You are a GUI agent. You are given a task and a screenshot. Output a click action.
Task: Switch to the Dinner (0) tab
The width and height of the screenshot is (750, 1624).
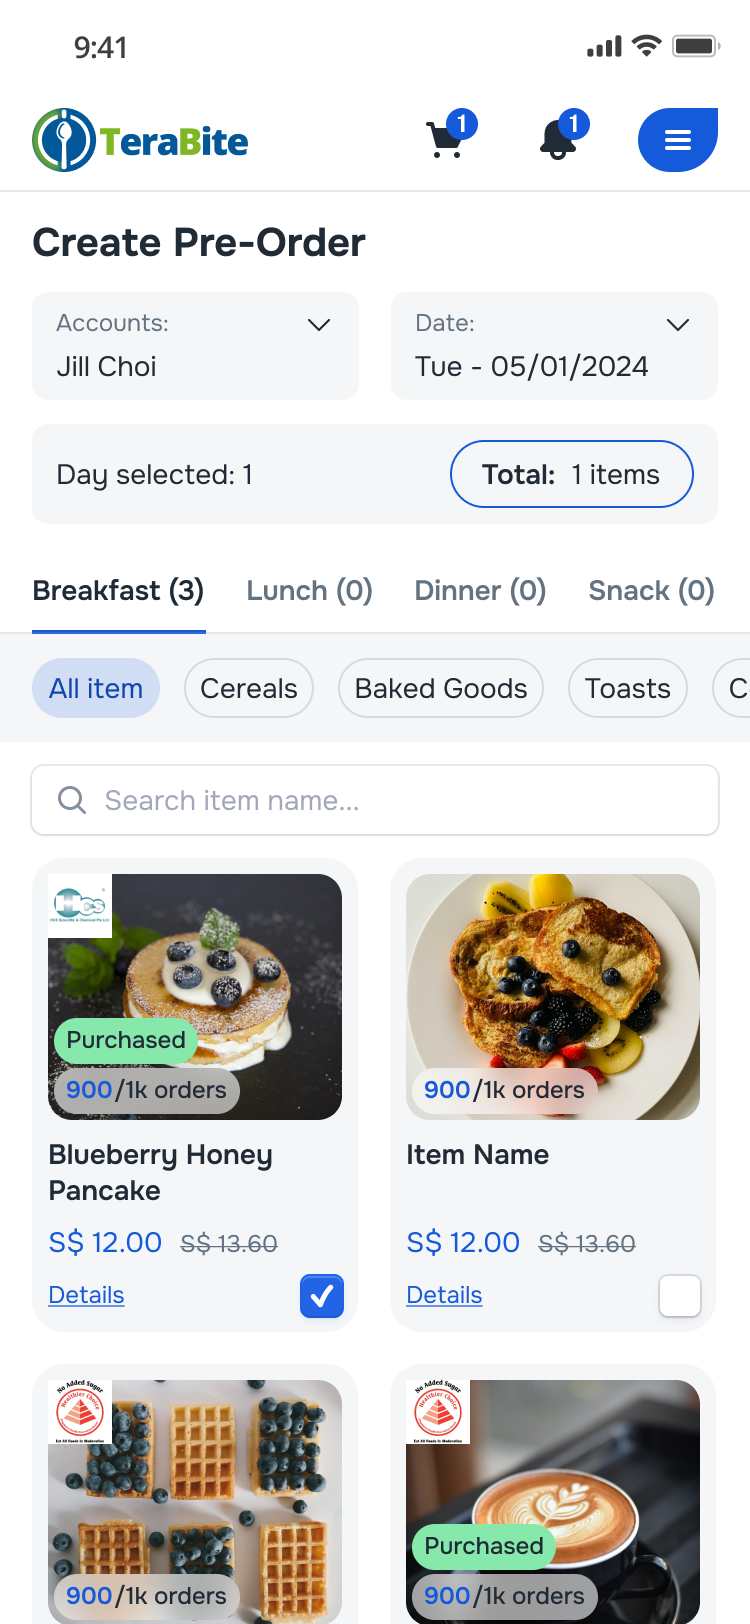[x=480, y=591]
